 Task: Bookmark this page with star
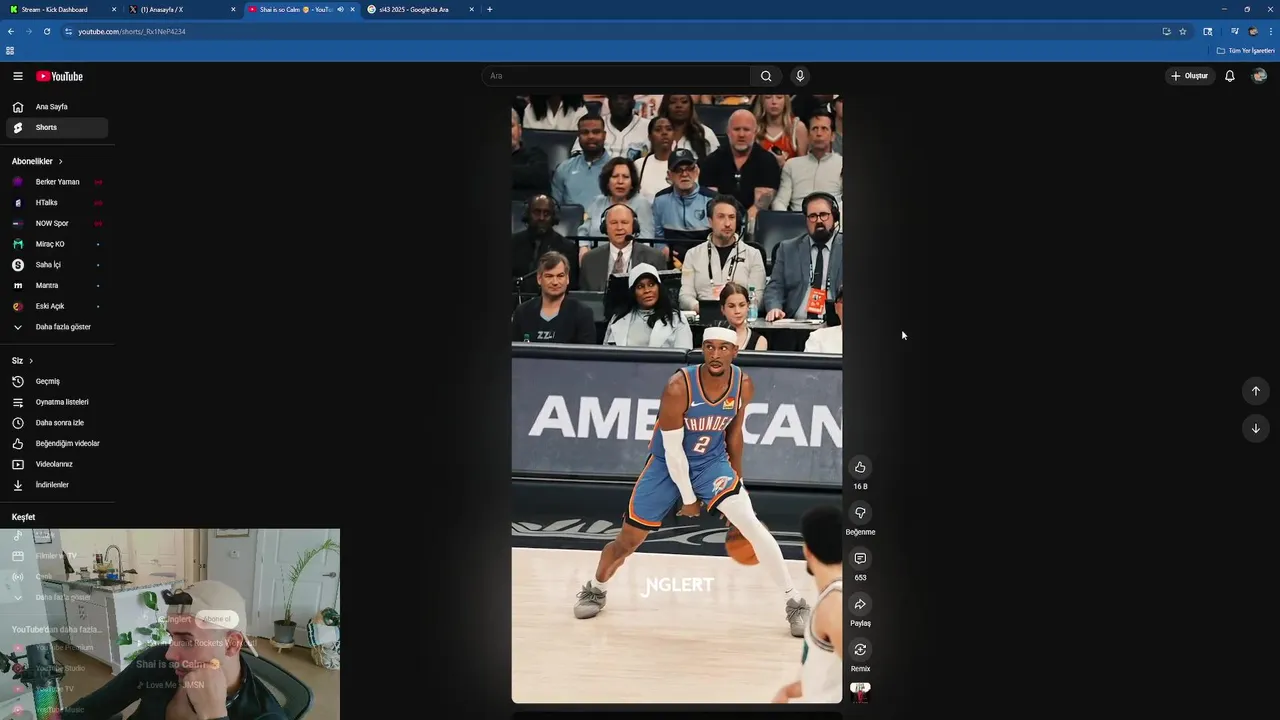(x=1182, y=31)
